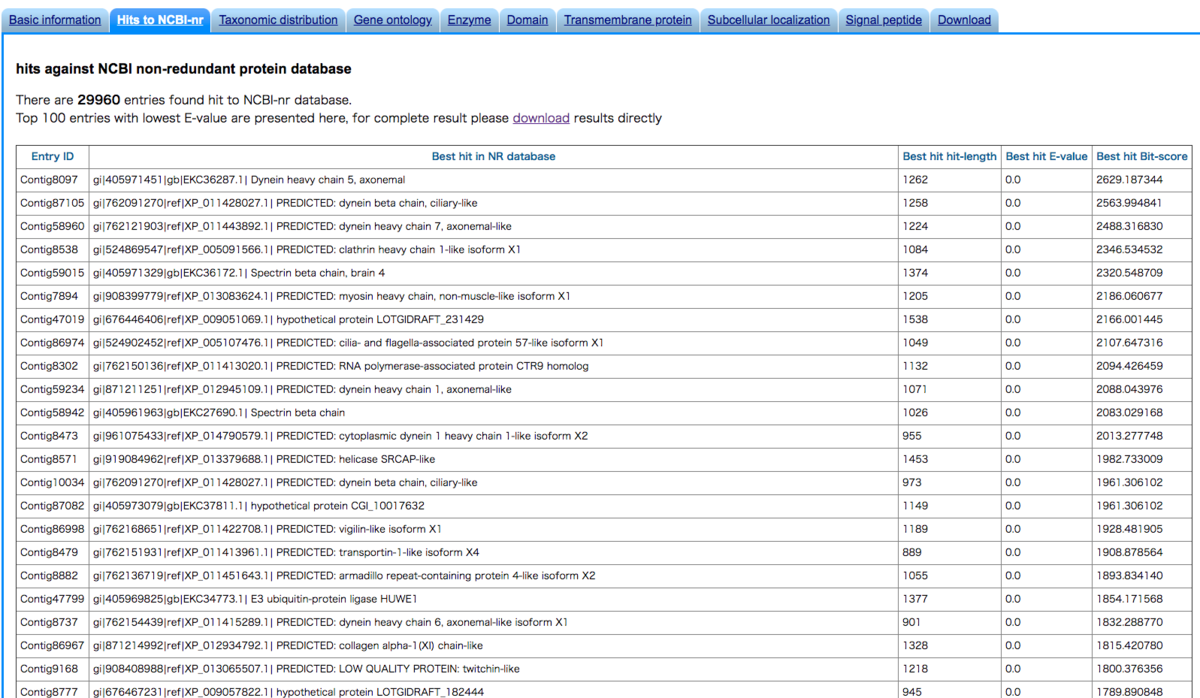This screenshot has width=1200, height=698.
Task: Switch to the Basic information tab
Action: pyautogui.click(x=55, y=20)
